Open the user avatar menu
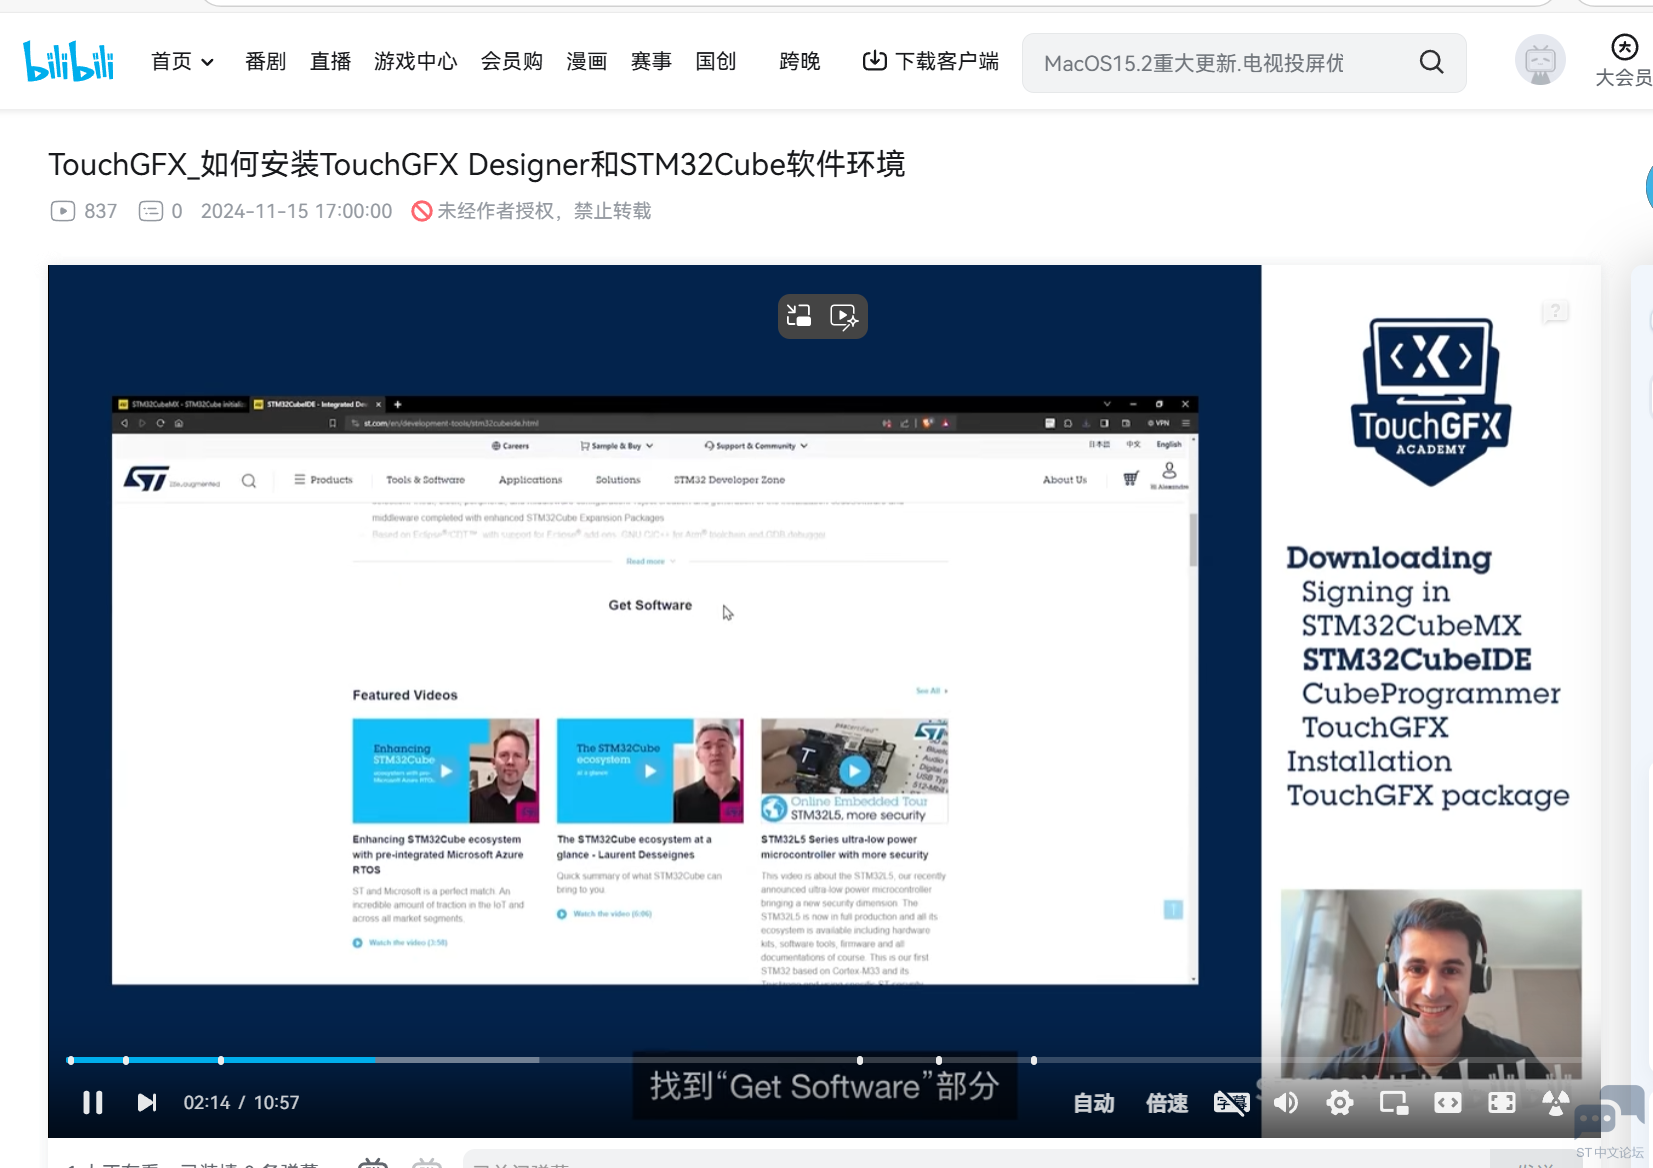Screen dimensions: 1653x1168 [1540, 60]
